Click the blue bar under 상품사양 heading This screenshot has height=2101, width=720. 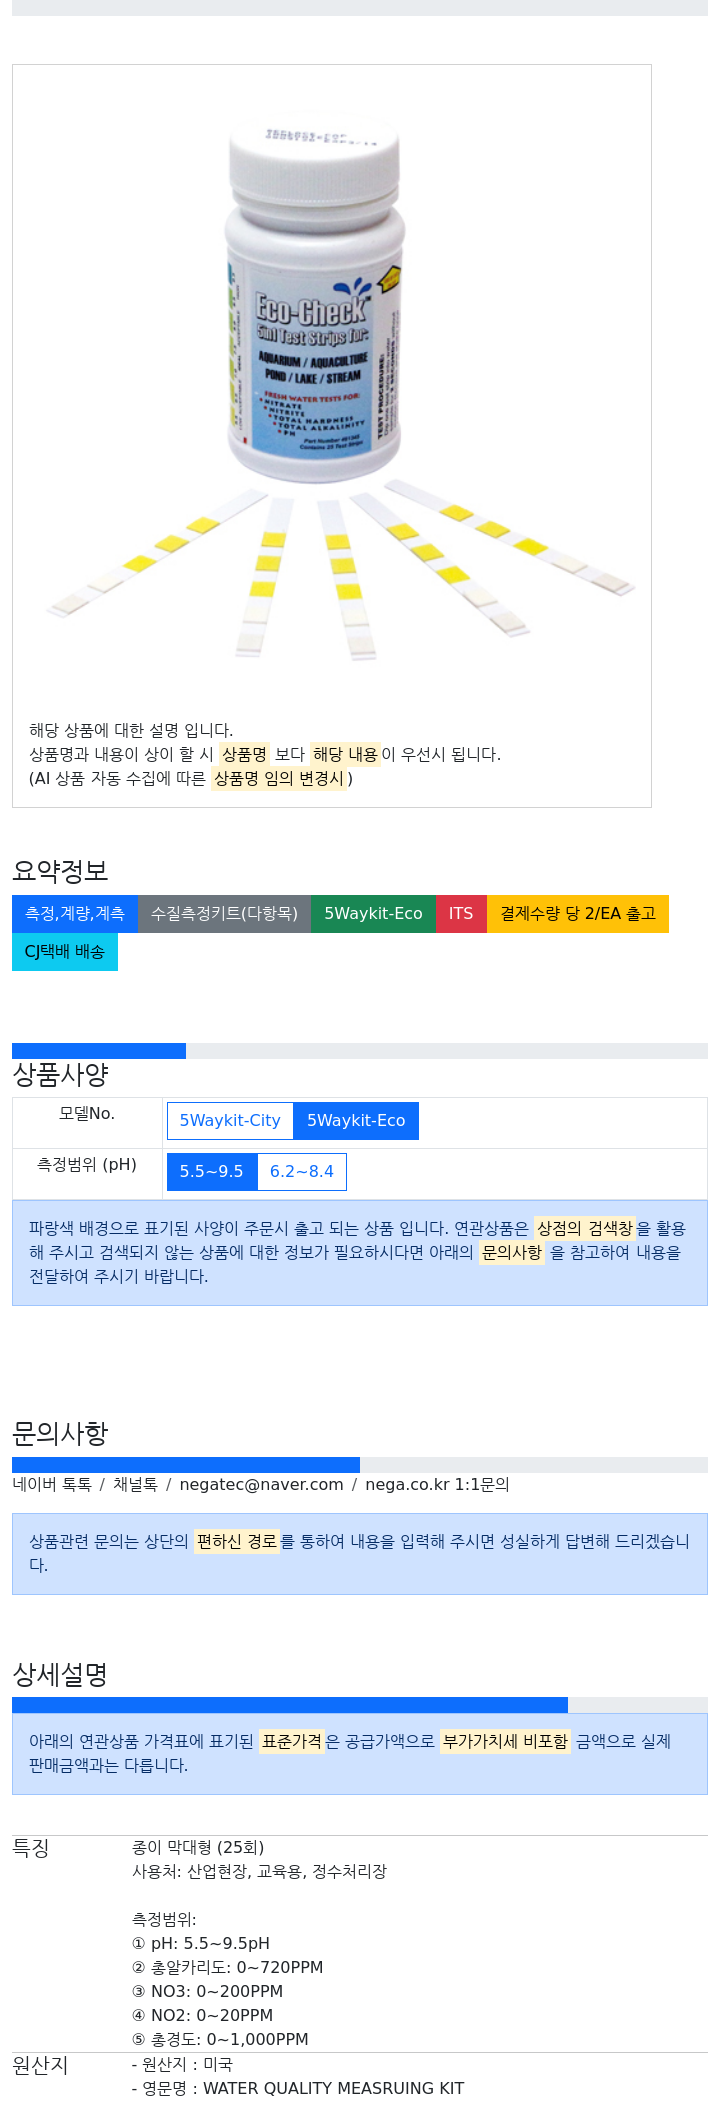99,1051
